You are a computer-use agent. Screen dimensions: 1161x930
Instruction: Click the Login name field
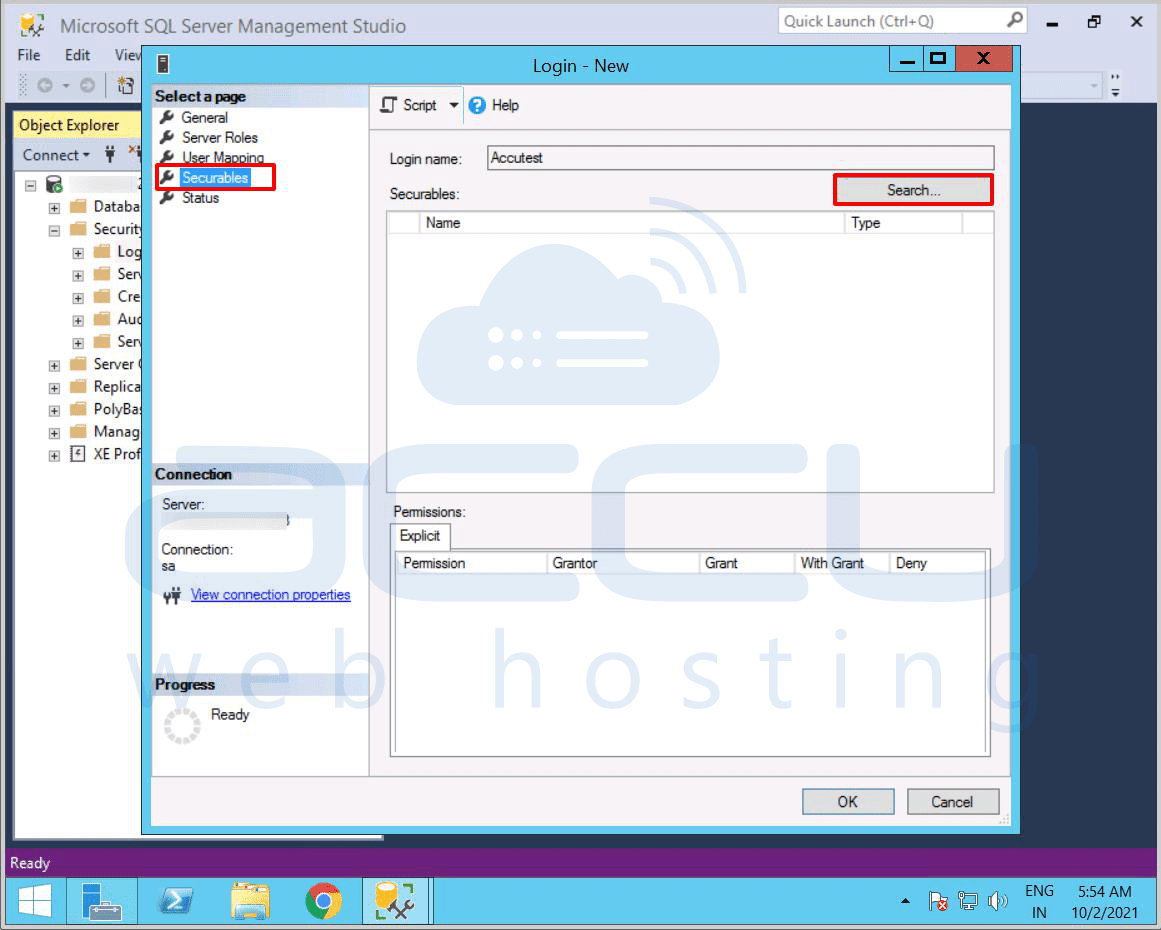[x=740, y=158]
